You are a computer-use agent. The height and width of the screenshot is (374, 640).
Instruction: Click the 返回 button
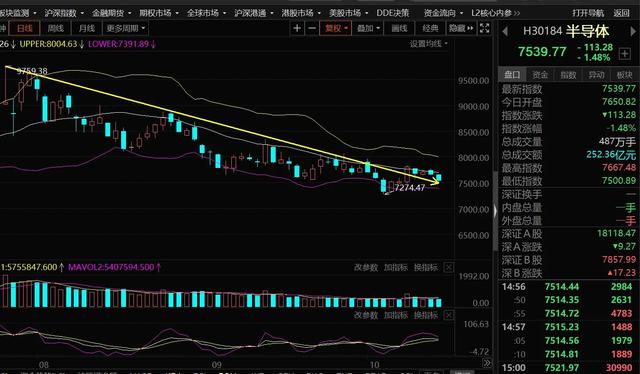(x=621, y=13)
